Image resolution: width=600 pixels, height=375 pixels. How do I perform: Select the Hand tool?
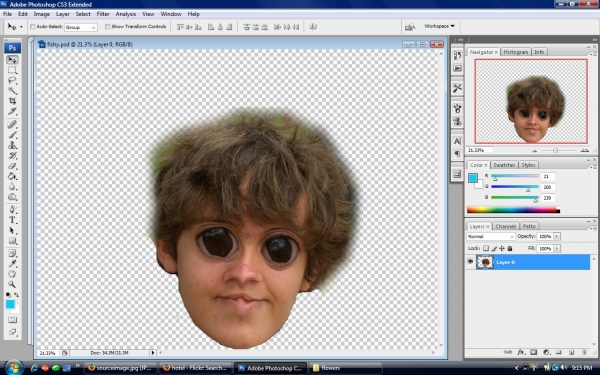click(12, 274)
